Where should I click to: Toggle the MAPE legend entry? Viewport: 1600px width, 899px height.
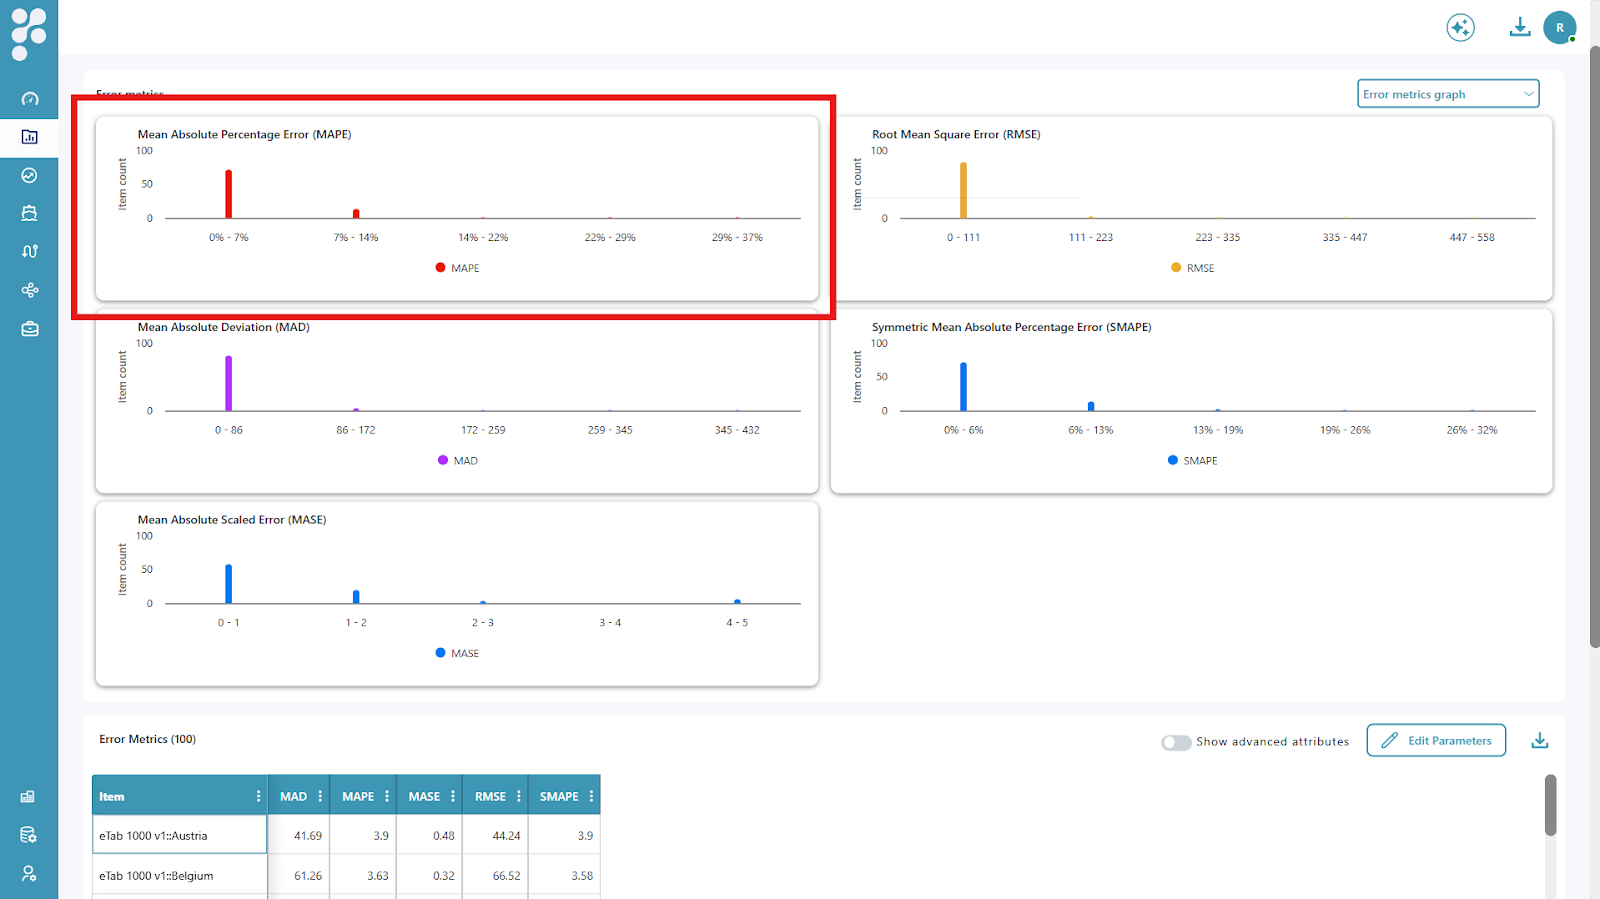(x=457, y=268)
